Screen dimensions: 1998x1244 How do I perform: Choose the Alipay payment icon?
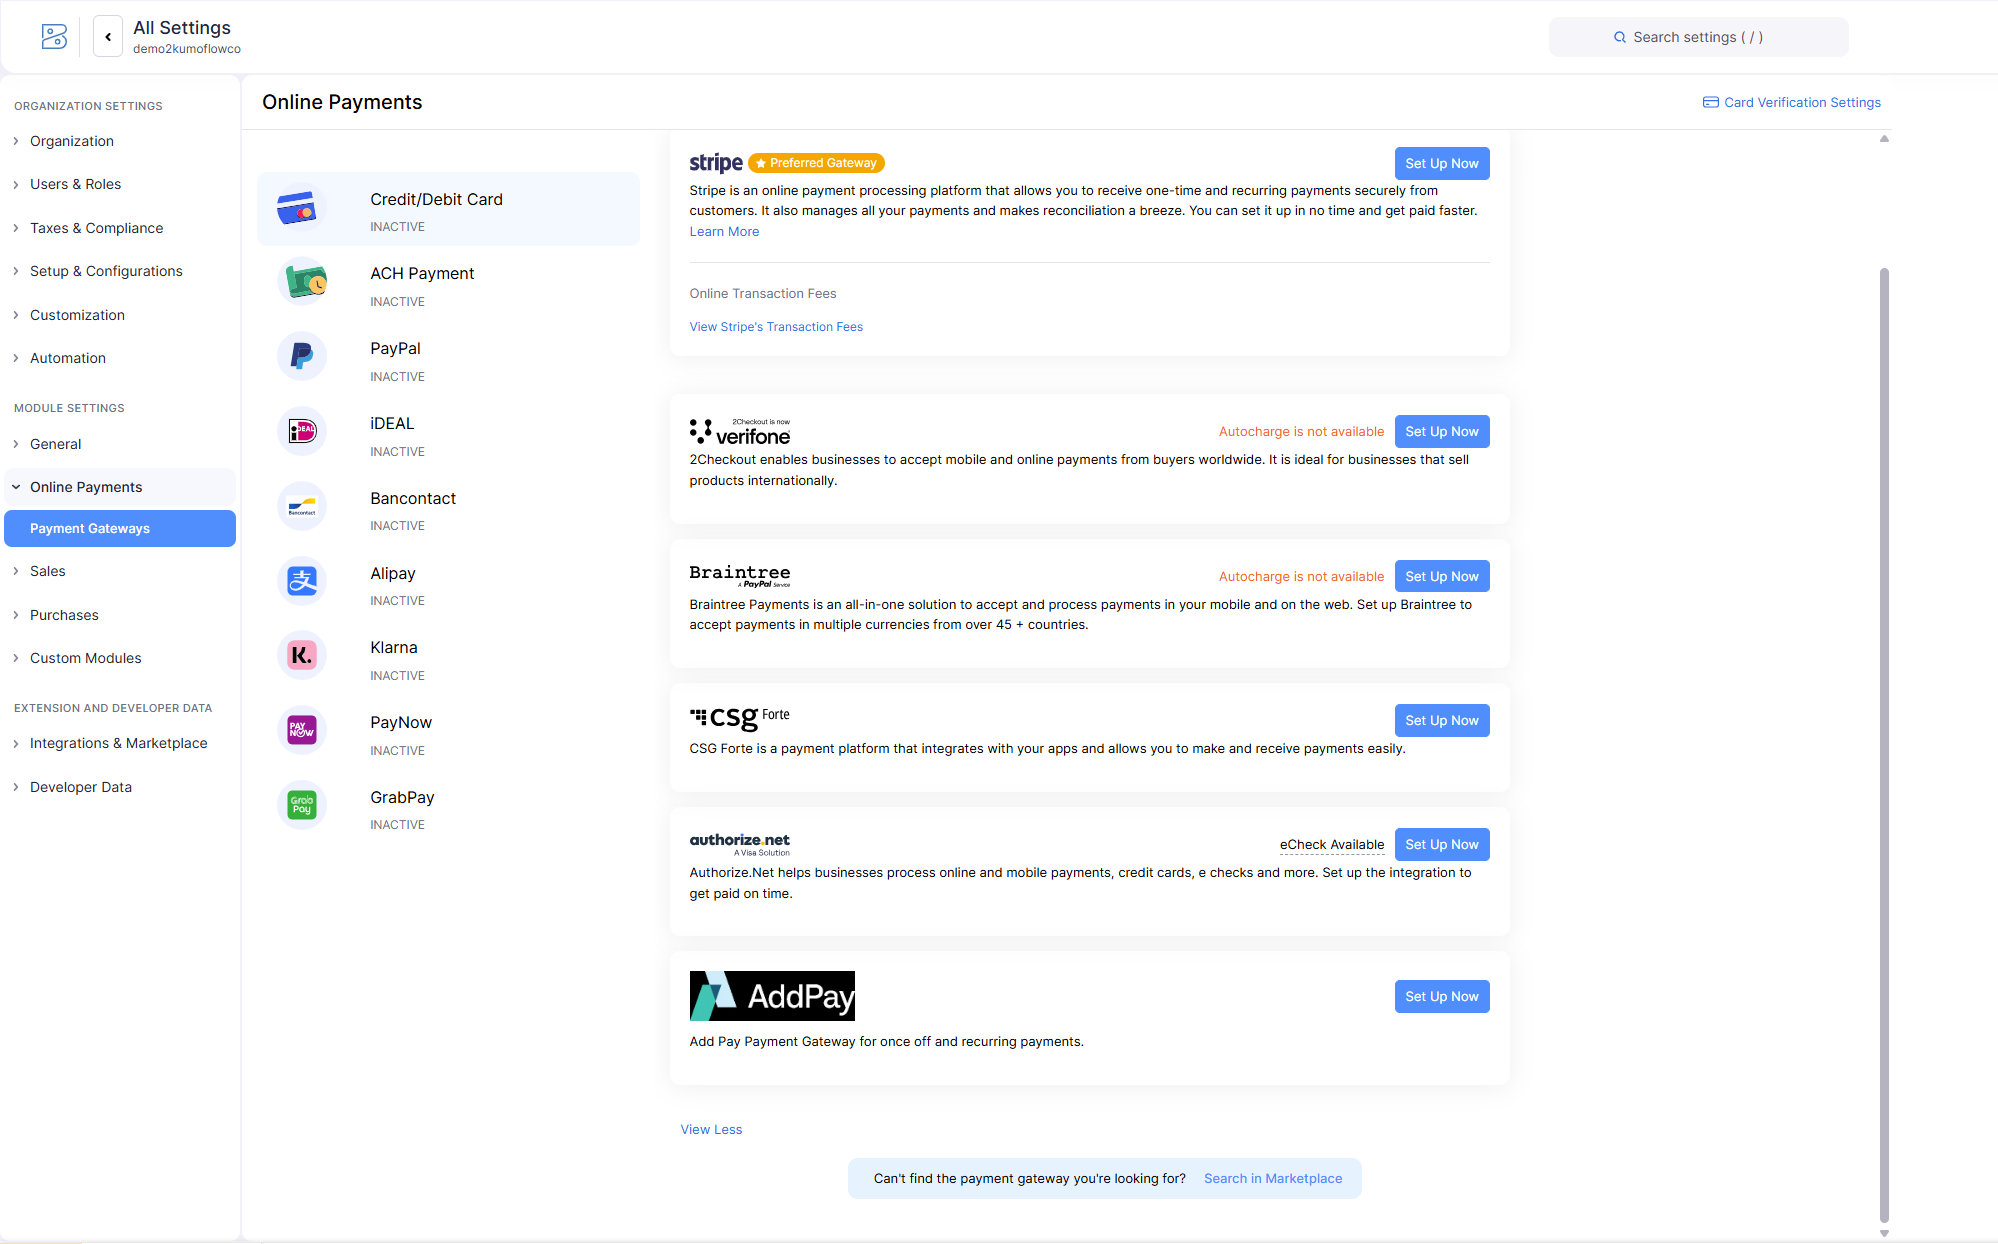click(301, 581)
